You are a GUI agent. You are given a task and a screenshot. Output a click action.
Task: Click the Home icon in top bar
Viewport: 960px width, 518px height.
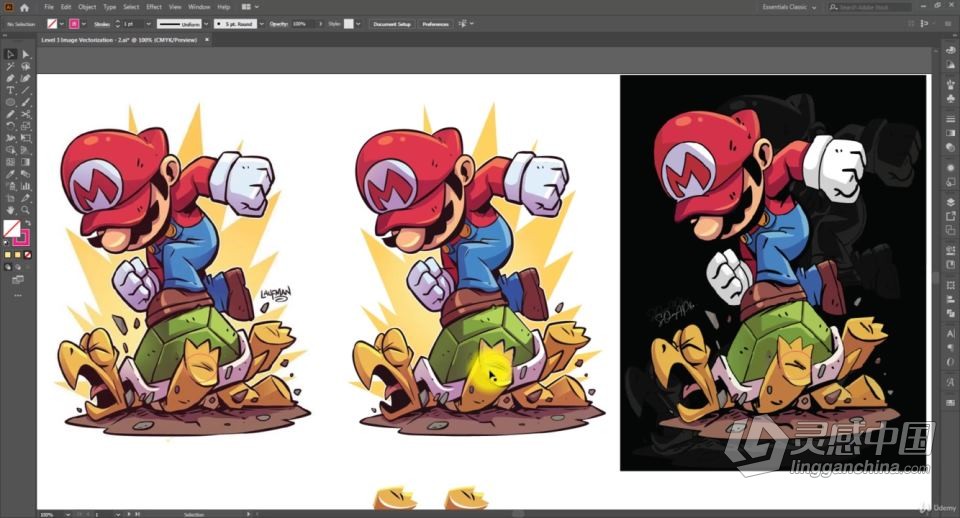pos(24,7)
